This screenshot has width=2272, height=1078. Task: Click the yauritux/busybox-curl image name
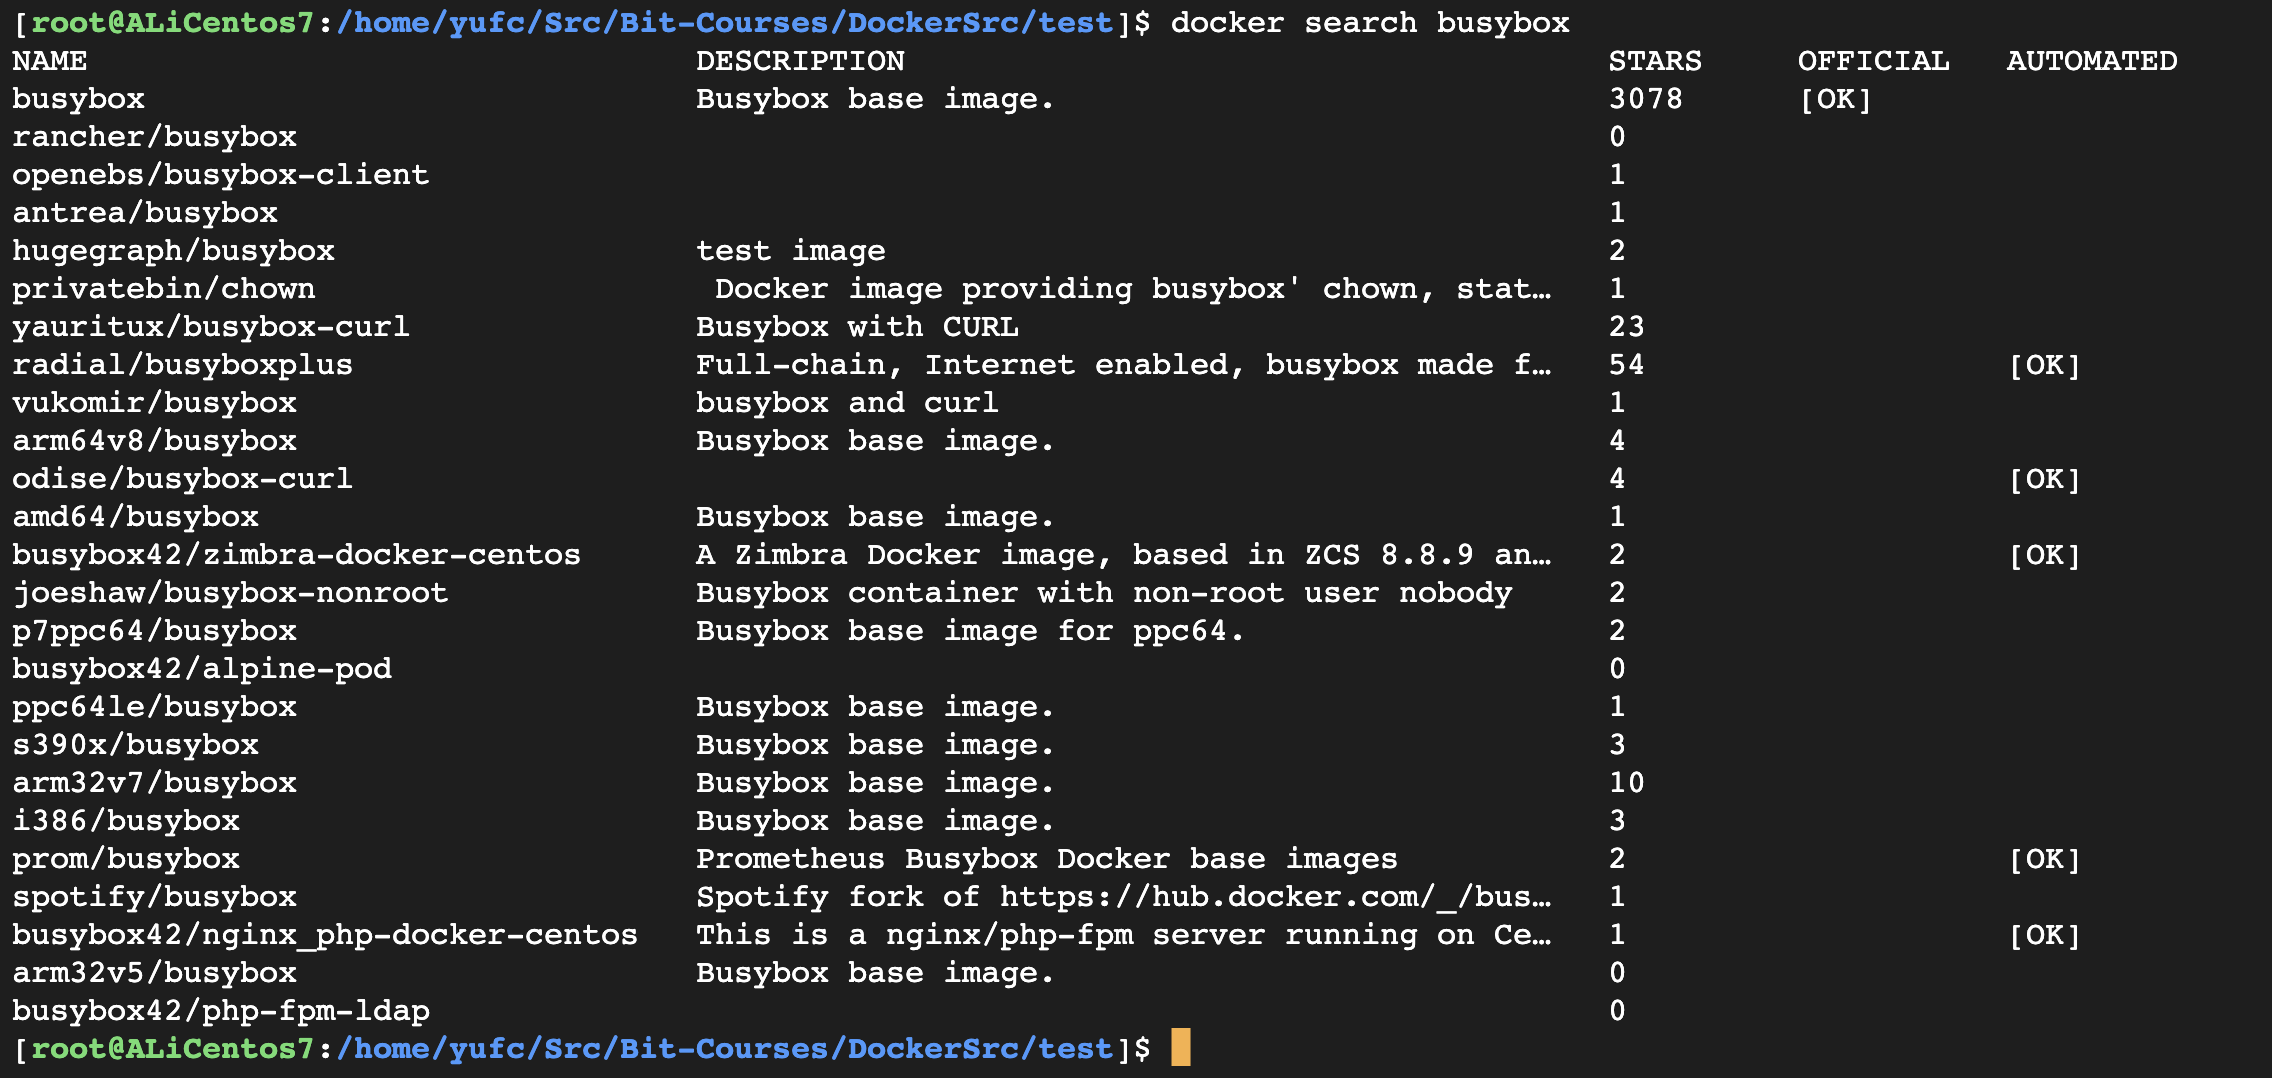[x=210, y=327]
